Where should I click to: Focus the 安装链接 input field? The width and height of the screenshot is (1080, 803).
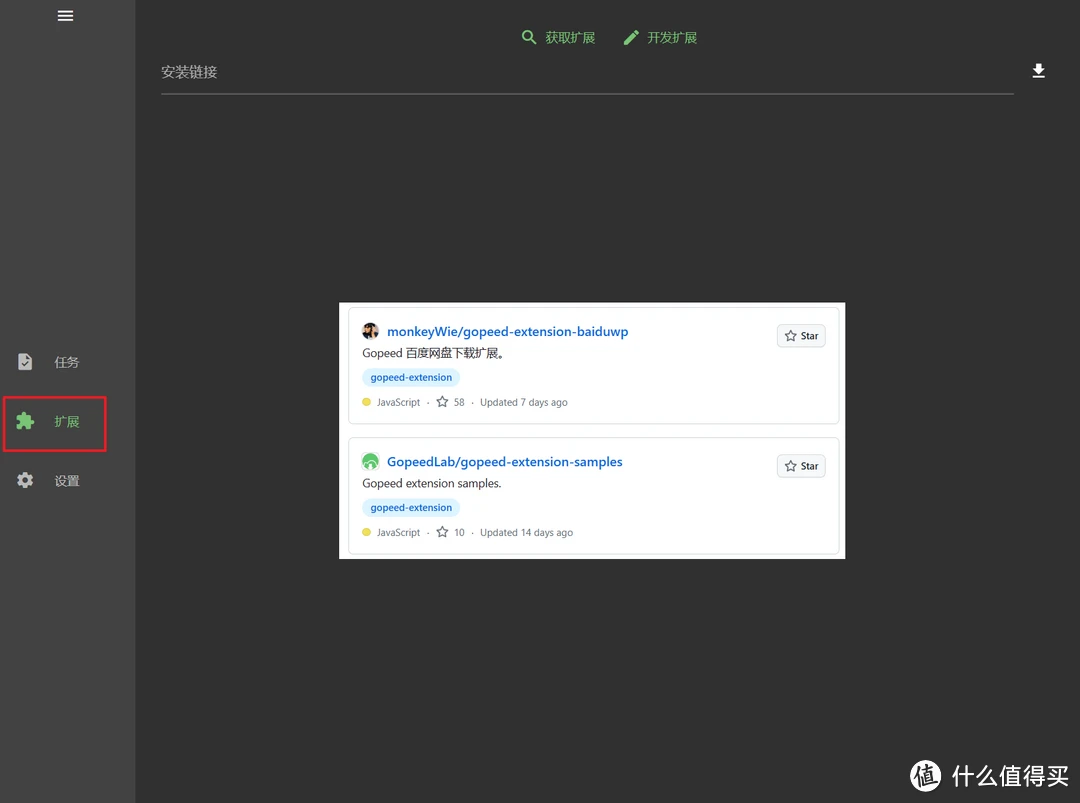(x=588, y=73)
